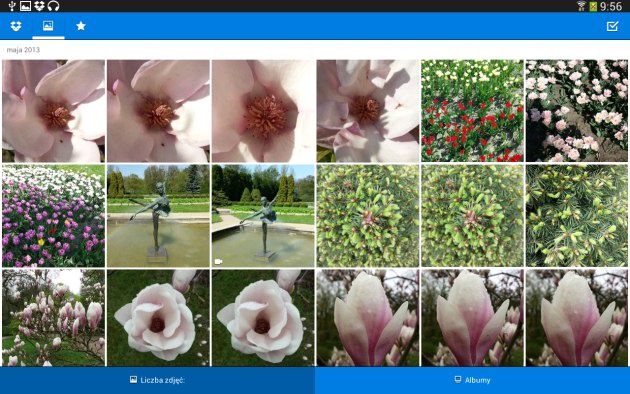Click picture icon beside Liczba zdjęć

point(133,380)
